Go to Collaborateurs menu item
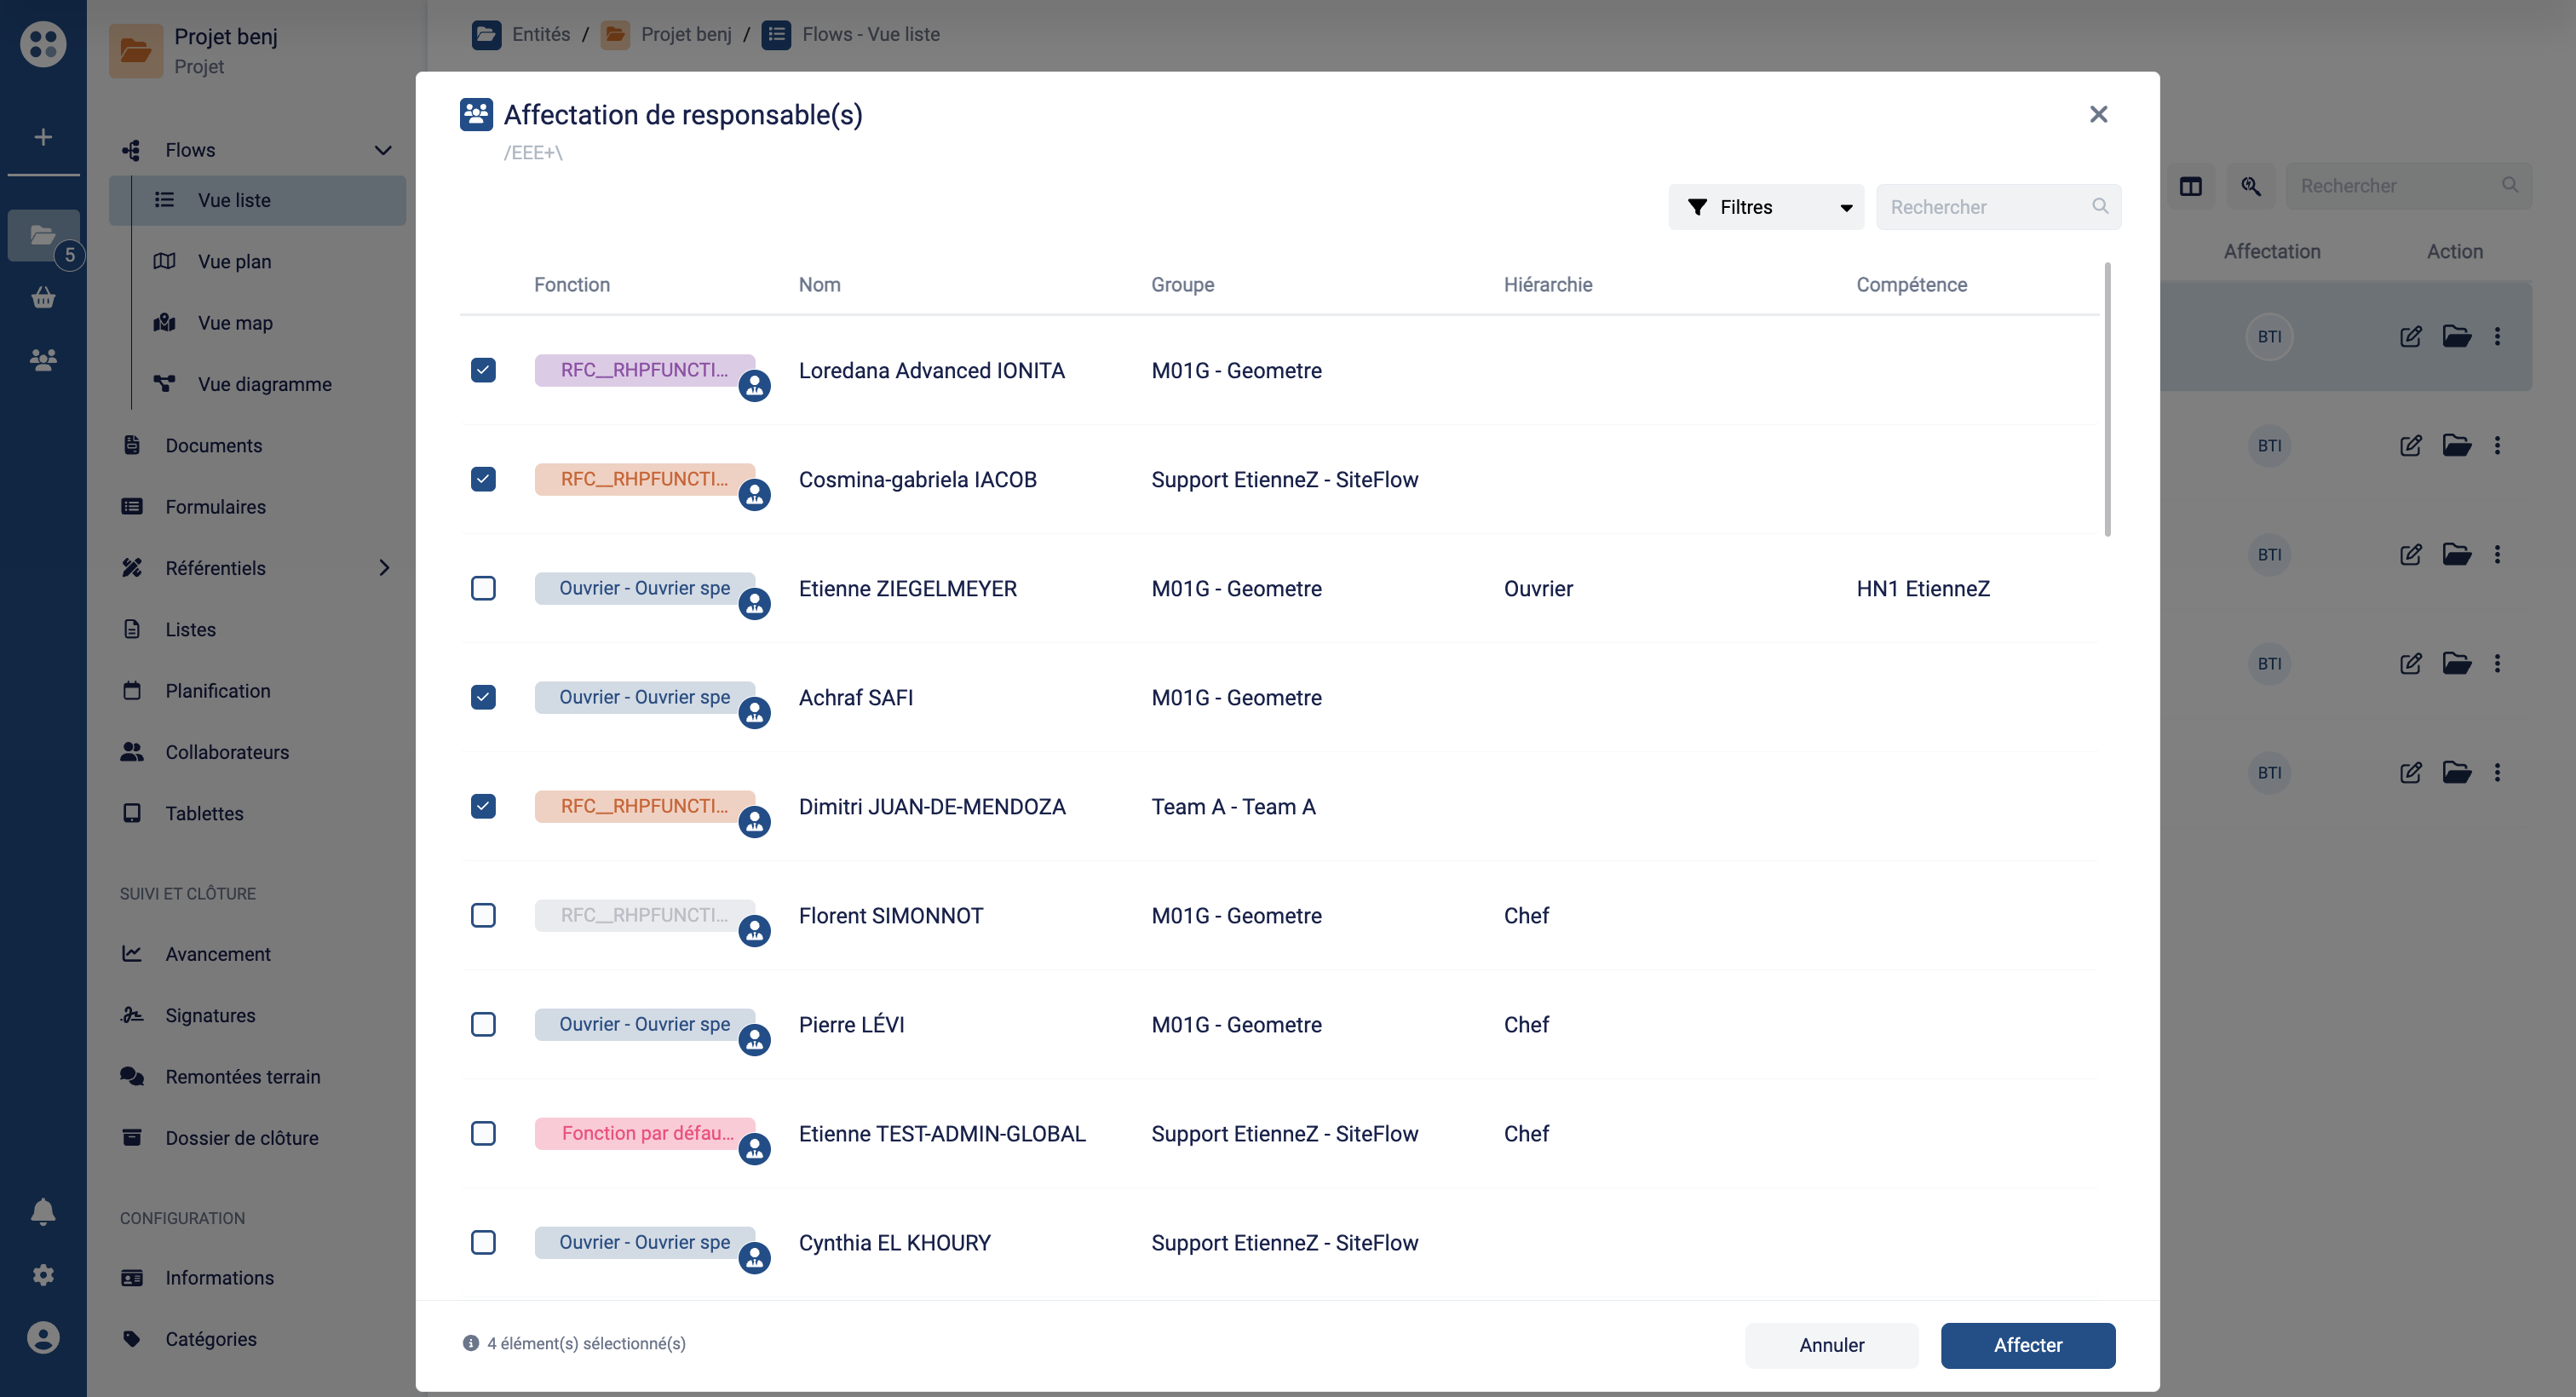 click(x=227, y=752)
